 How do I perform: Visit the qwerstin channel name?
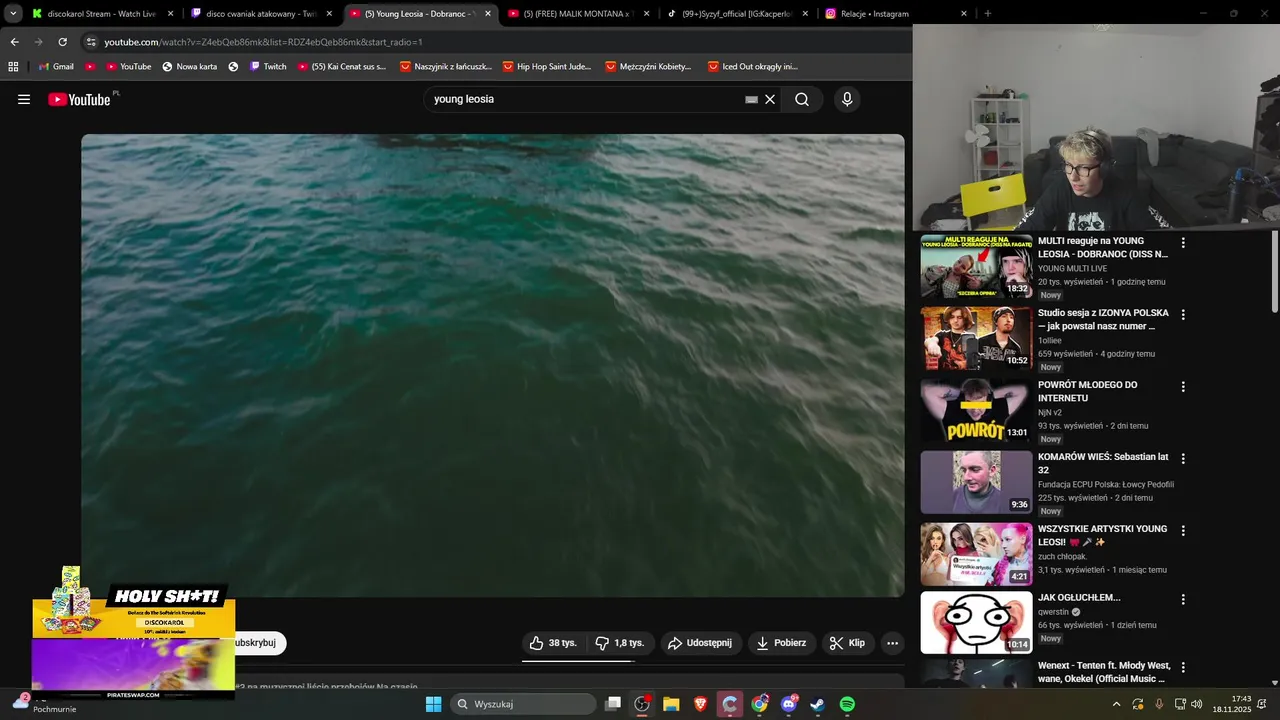tap(1053, 612)
